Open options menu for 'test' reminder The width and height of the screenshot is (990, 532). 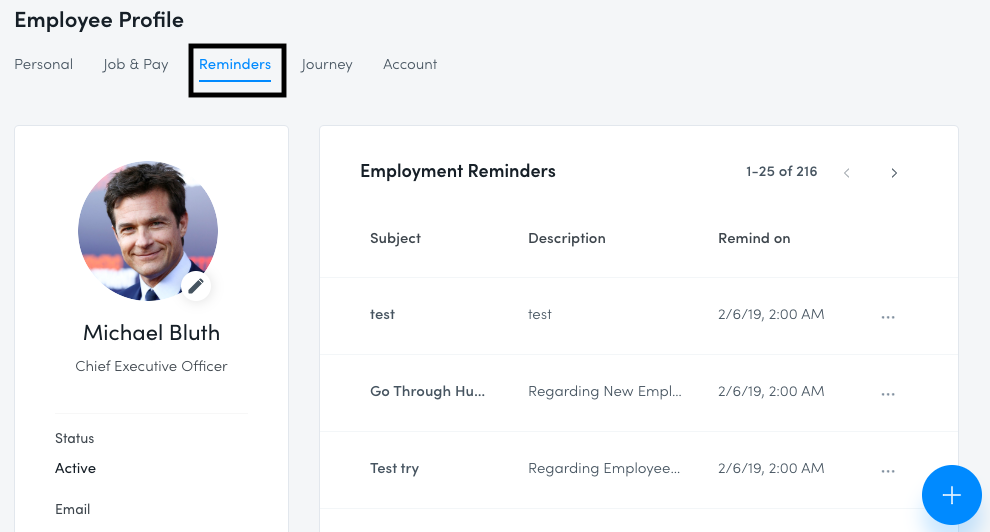click(888, 316)
